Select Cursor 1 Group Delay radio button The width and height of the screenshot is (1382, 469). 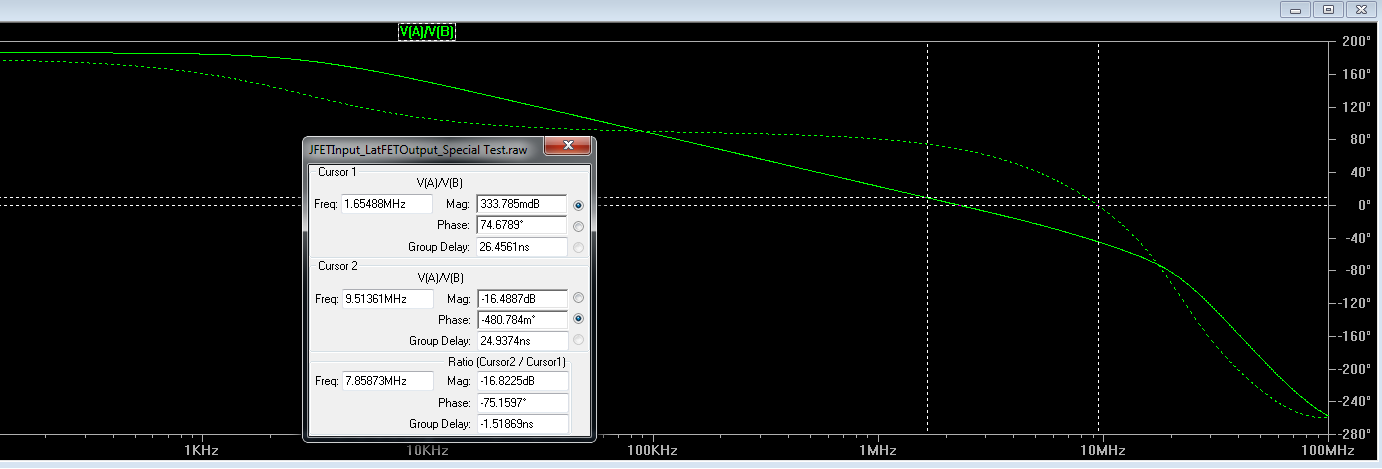click(x=578, y=247)
